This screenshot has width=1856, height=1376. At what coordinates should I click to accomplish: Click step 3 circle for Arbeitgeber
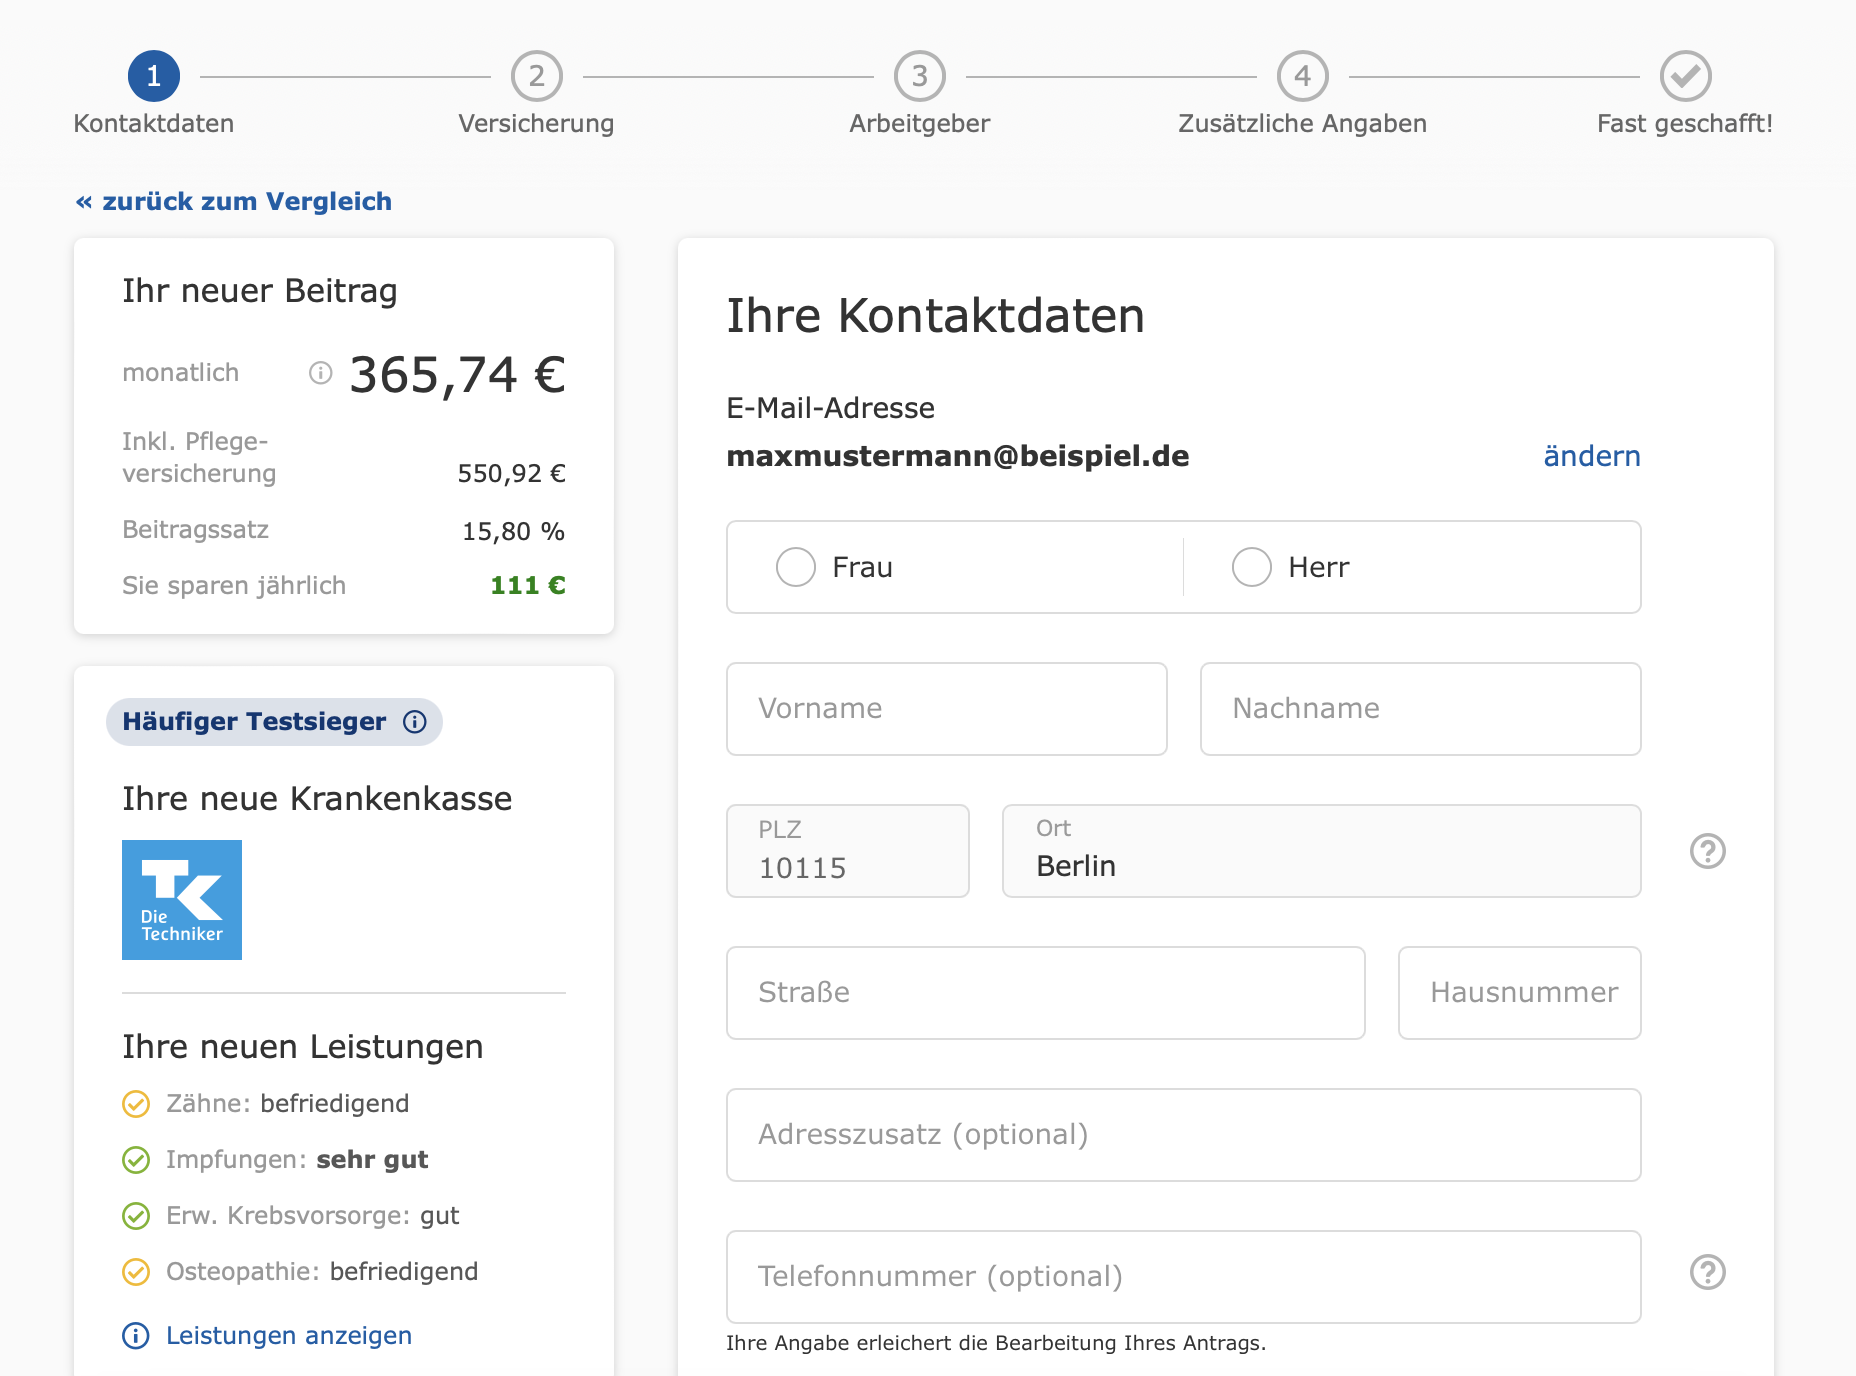[x=920, y=76]
